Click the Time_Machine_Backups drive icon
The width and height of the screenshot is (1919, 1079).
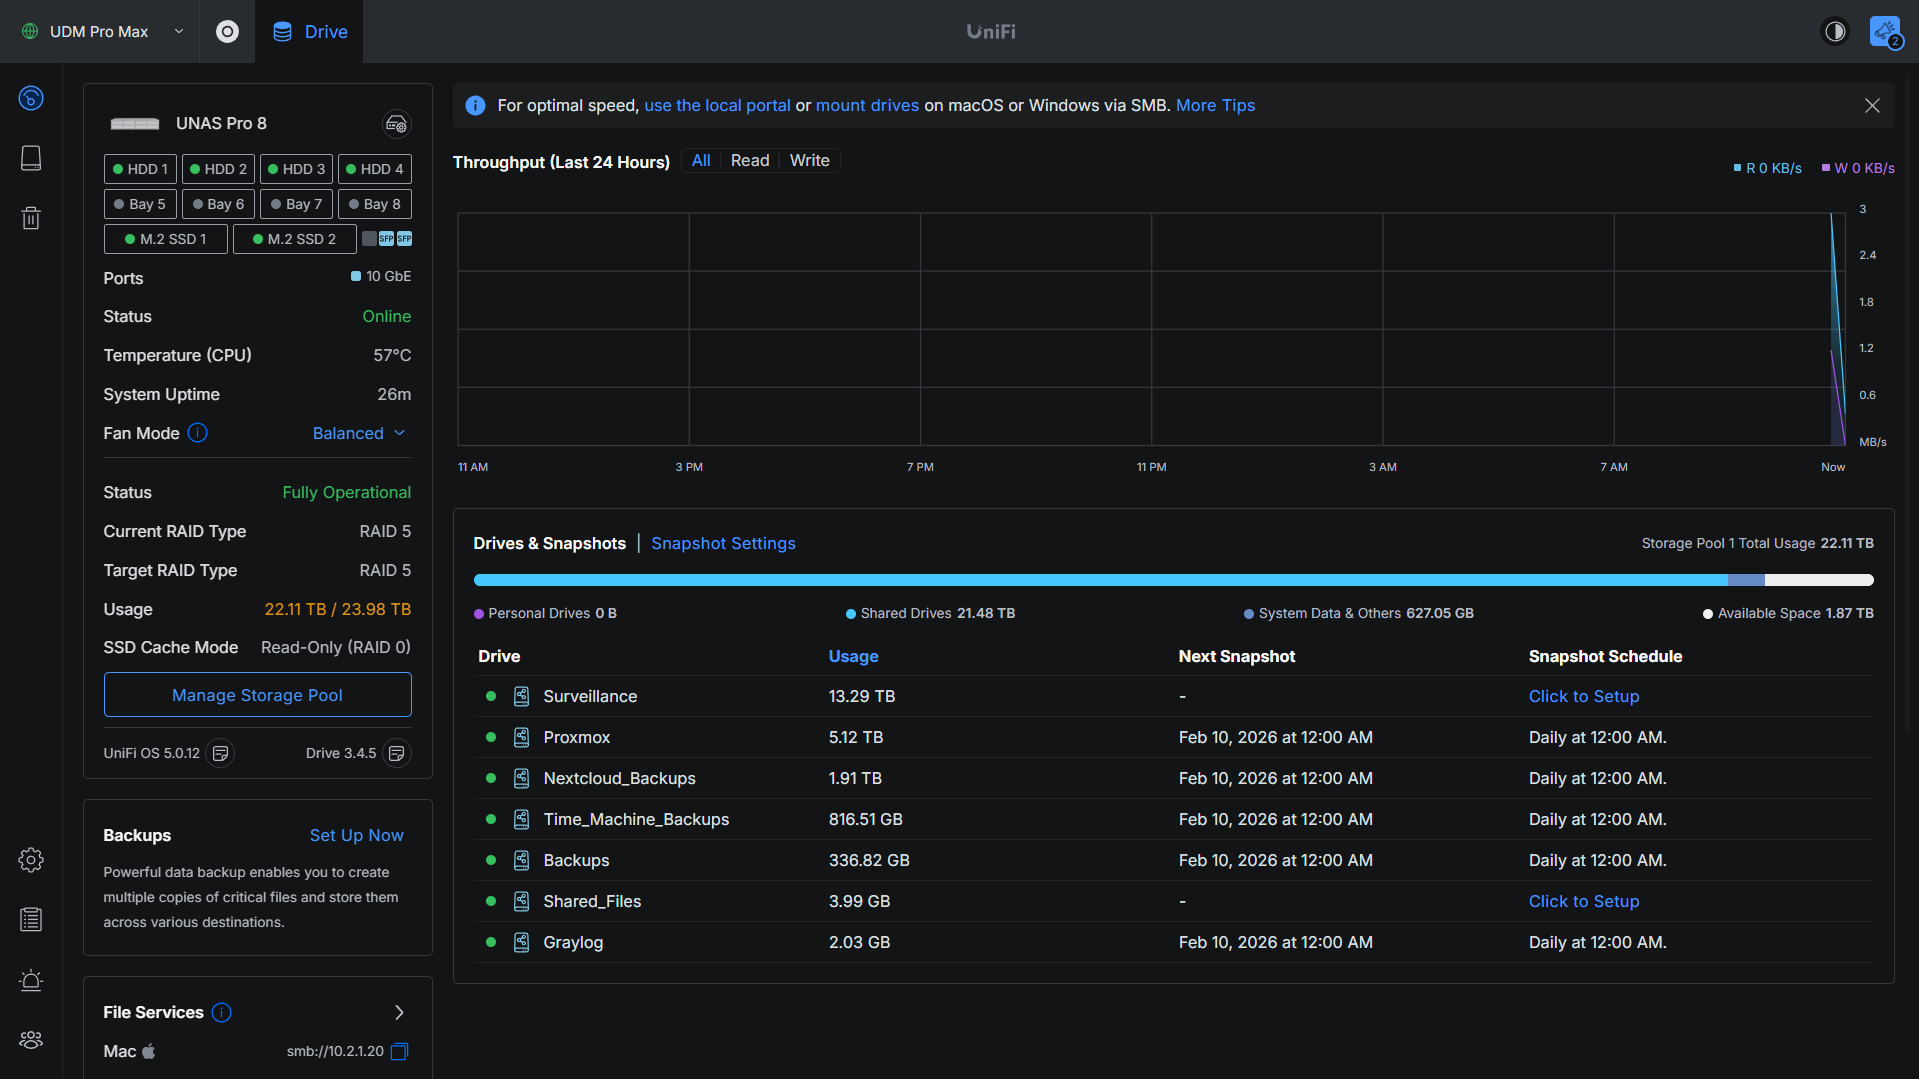[521, 820]
